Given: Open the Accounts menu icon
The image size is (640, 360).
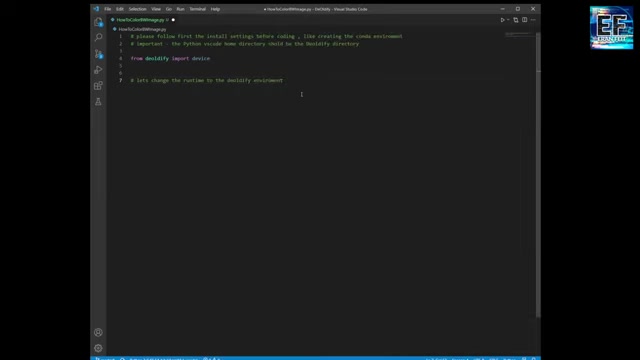Looking at the screenshot, I should [98, 332].
